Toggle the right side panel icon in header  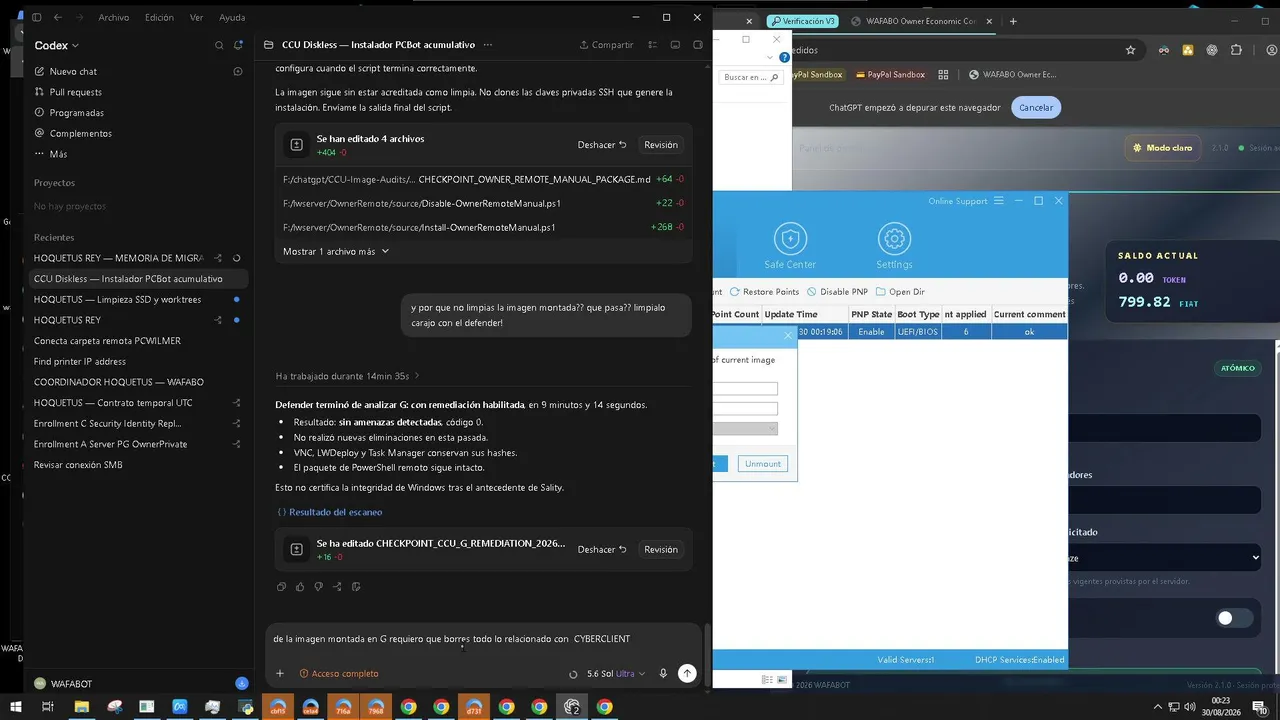[x=696, y=45]
